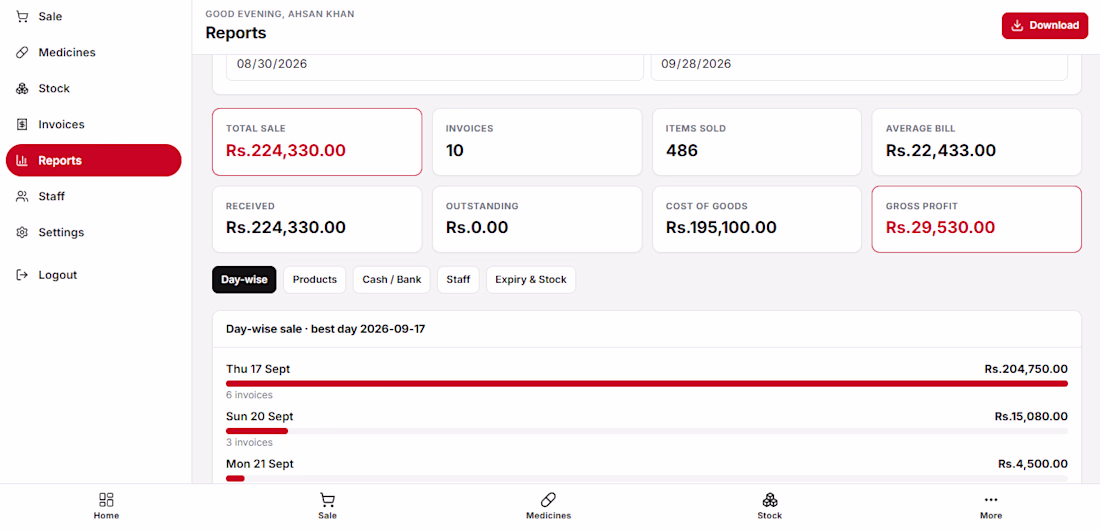Click the "6 invoices" text
The width and height of the screenshot is (1100, 530).
[249, 395]
